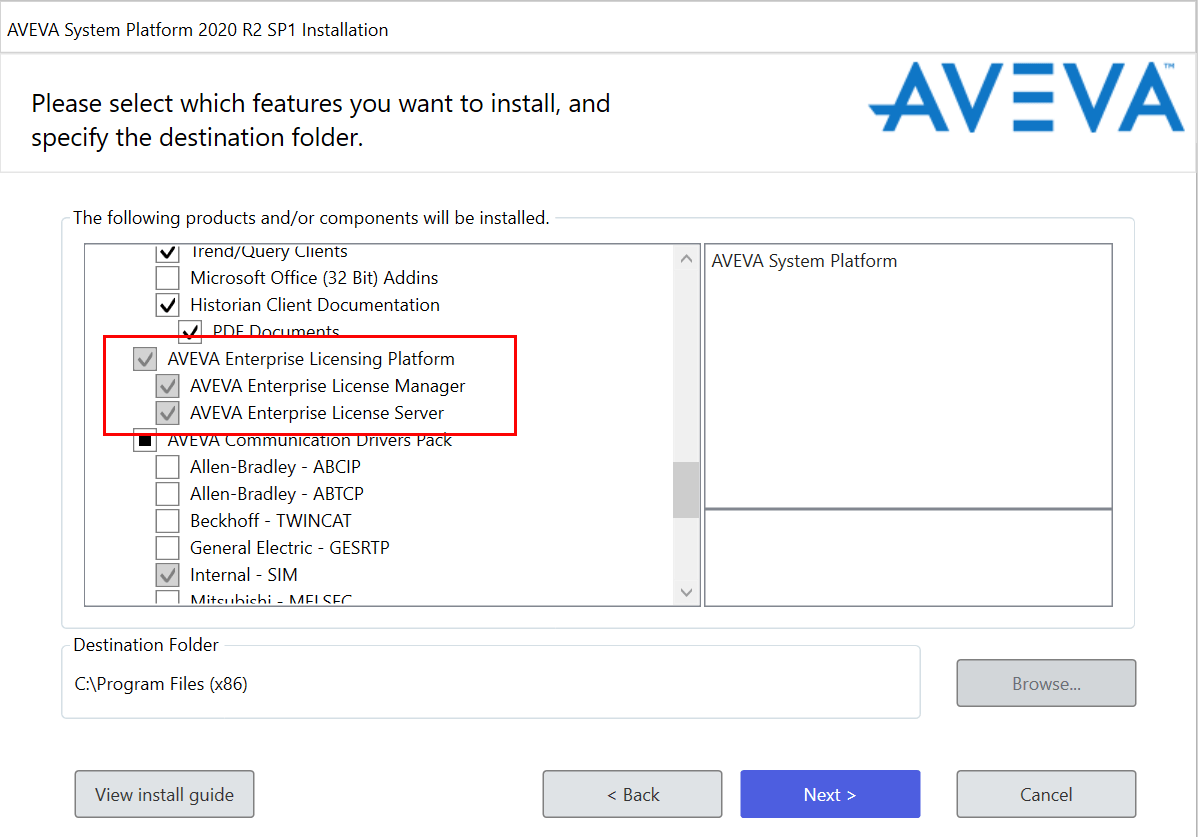Go back to the previous installer step
The image size is (1198, 837).
[x=632, y=793]
